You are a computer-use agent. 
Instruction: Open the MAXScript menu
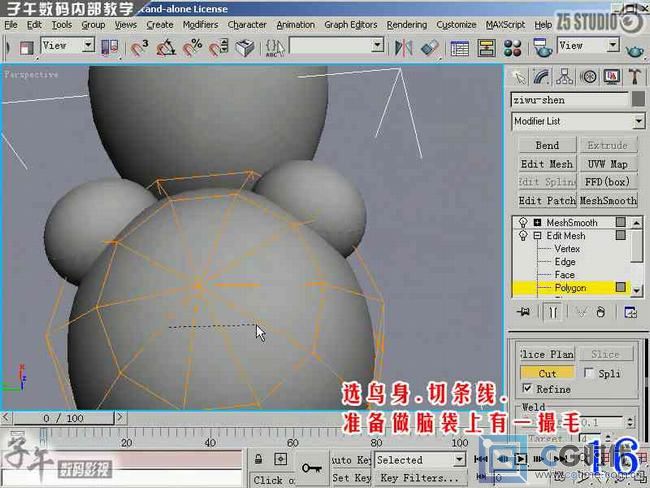[505, 25]
